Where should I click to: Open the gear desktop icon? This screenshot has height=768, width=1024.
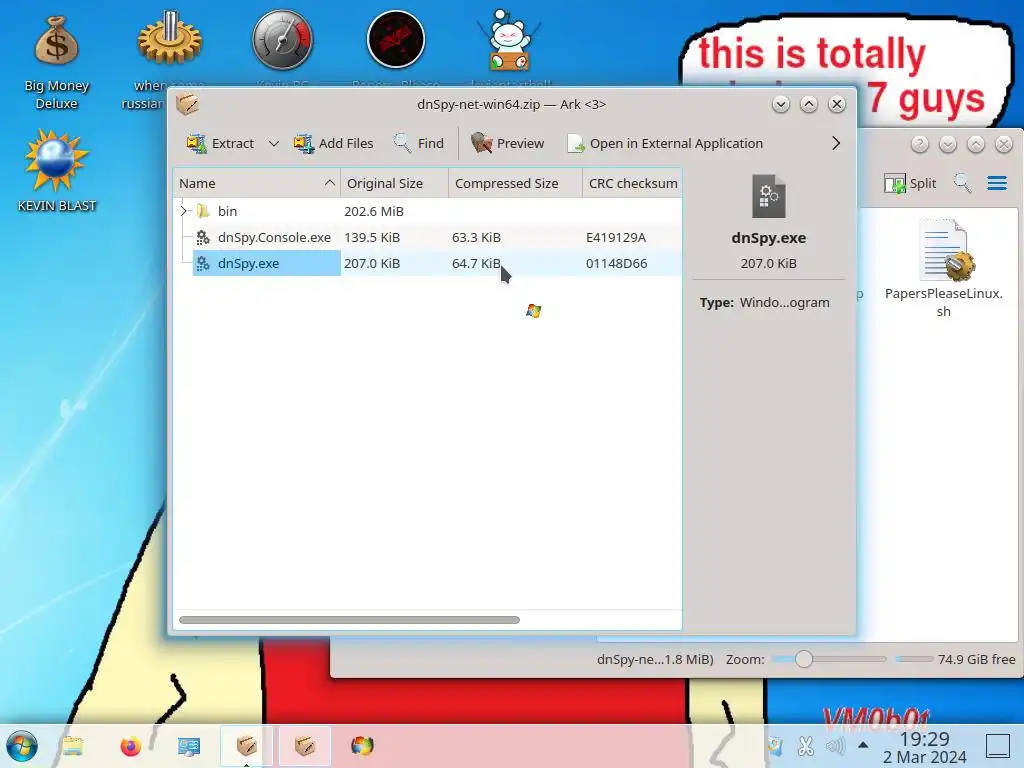pos(169,40)
